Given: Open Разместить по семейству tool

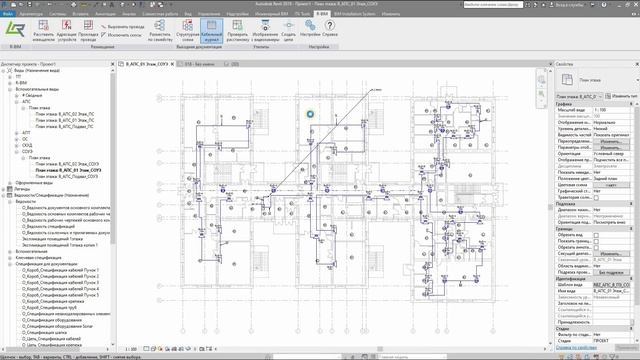Looking at the screenshot, I should click(x=160, y=31).
